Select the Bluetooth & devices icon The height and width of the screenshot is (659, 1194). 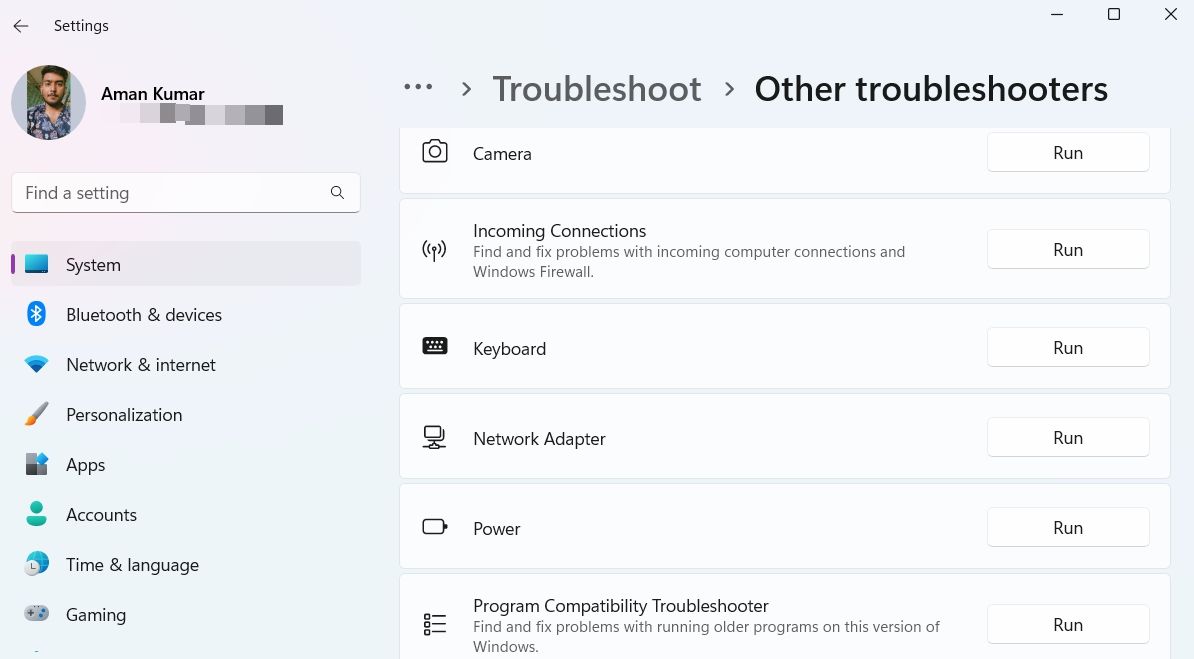pos(37,314)
